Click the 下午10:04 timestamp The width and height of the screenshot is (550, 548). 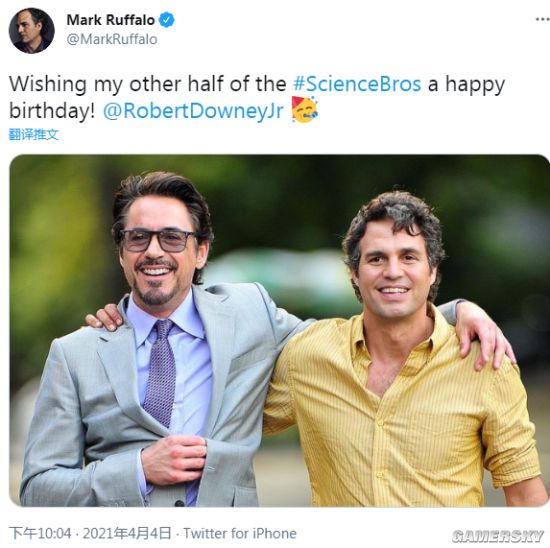[40, 533]
